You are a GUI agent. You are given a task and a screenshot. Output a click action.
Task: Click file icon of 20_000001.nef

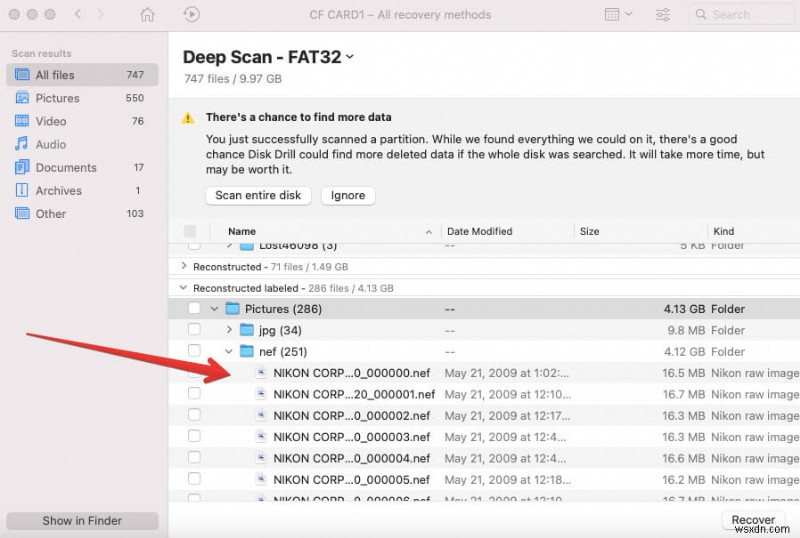[261, 394]
